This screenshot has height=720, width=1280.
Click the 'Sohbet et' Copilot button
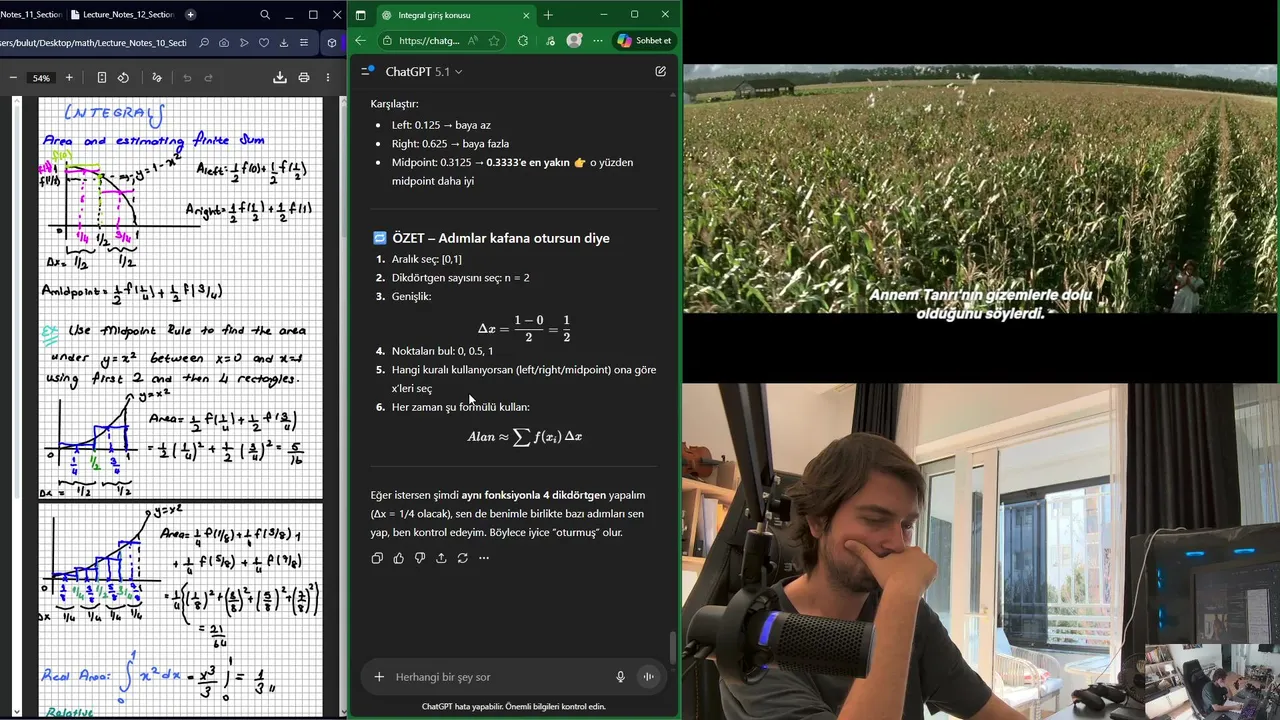pos(645,41)
